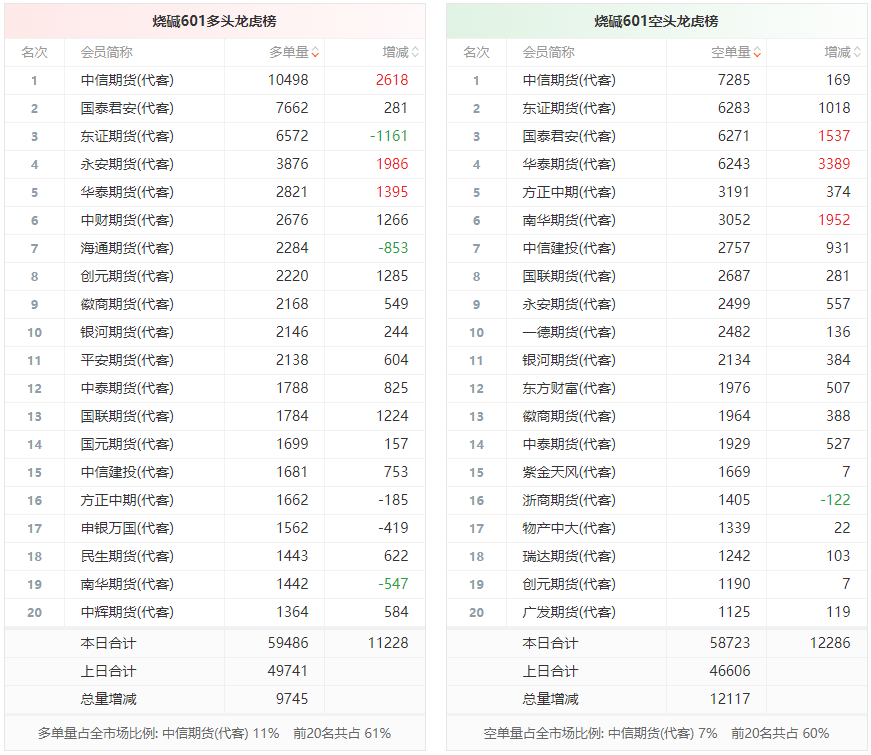Select 中信期货(代客) in the long table
The height and width of the screenshot is (755, 871).
[x=127, y=80]
